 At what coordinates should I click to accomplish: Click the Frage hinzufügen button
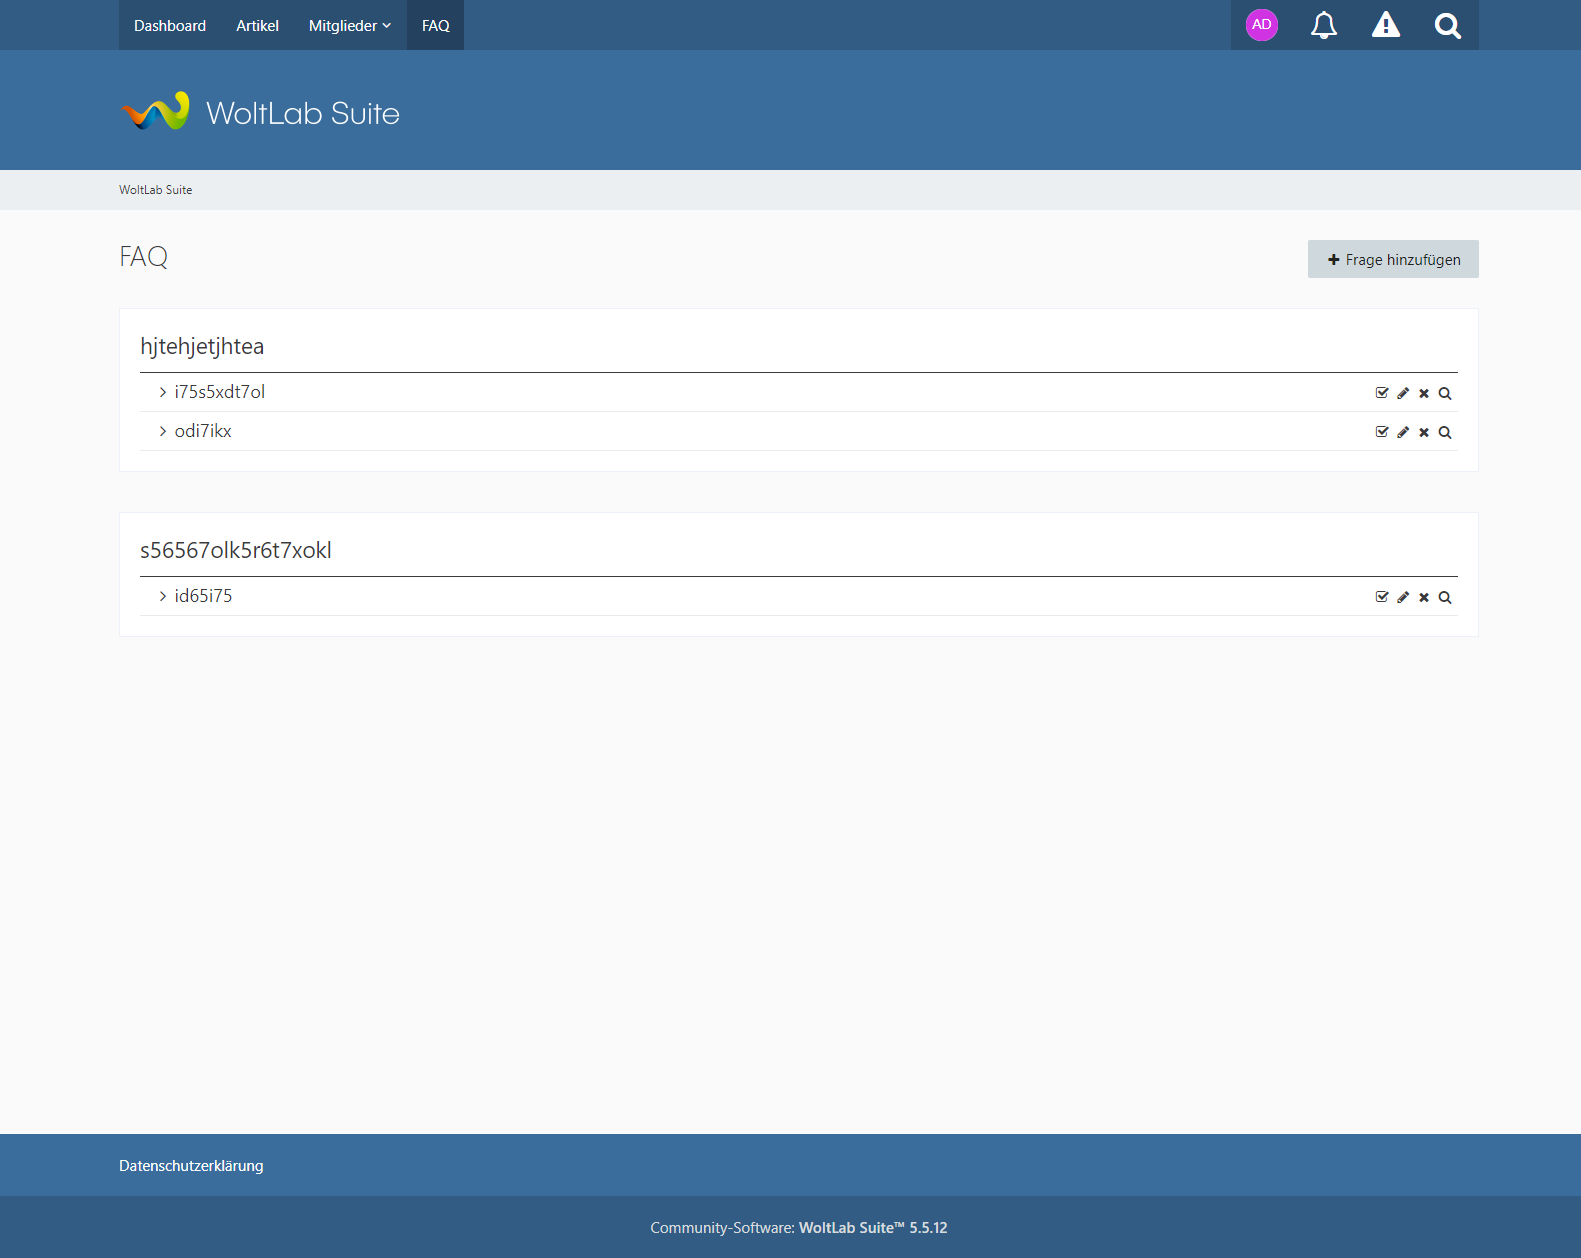pos(1392,259)
